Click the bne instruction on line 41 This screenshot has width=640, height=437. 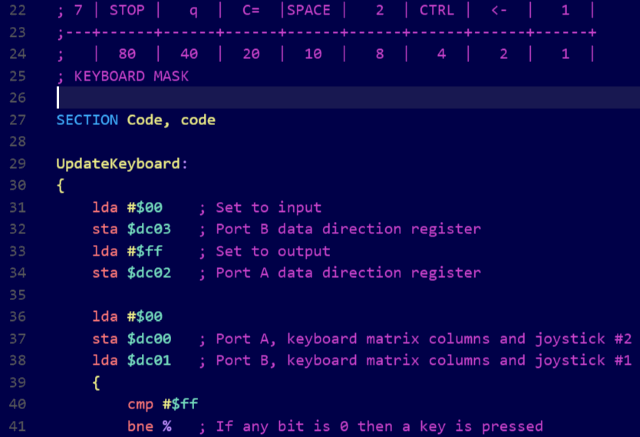tap(140, 426)
